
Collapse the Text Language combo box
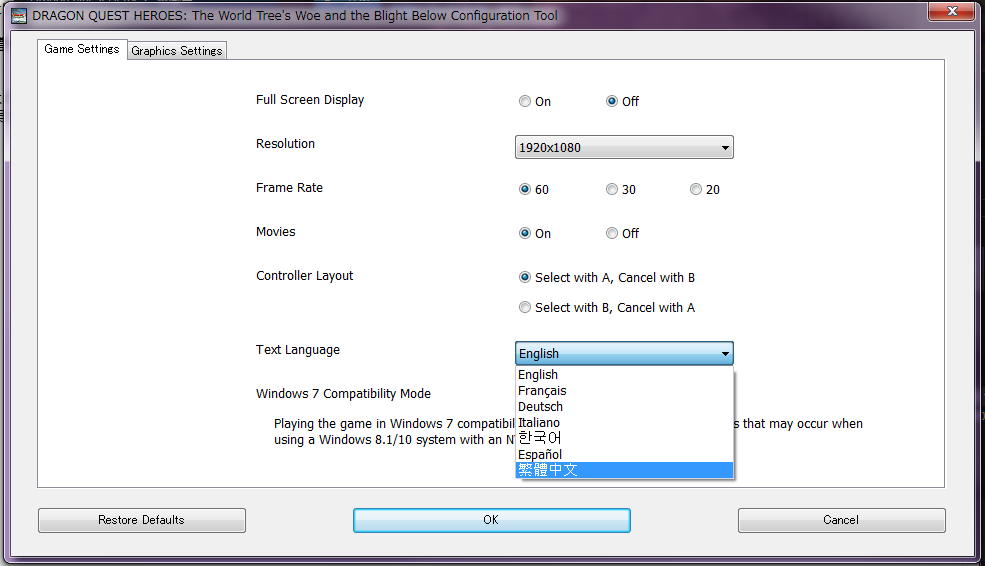coord(624,353)
